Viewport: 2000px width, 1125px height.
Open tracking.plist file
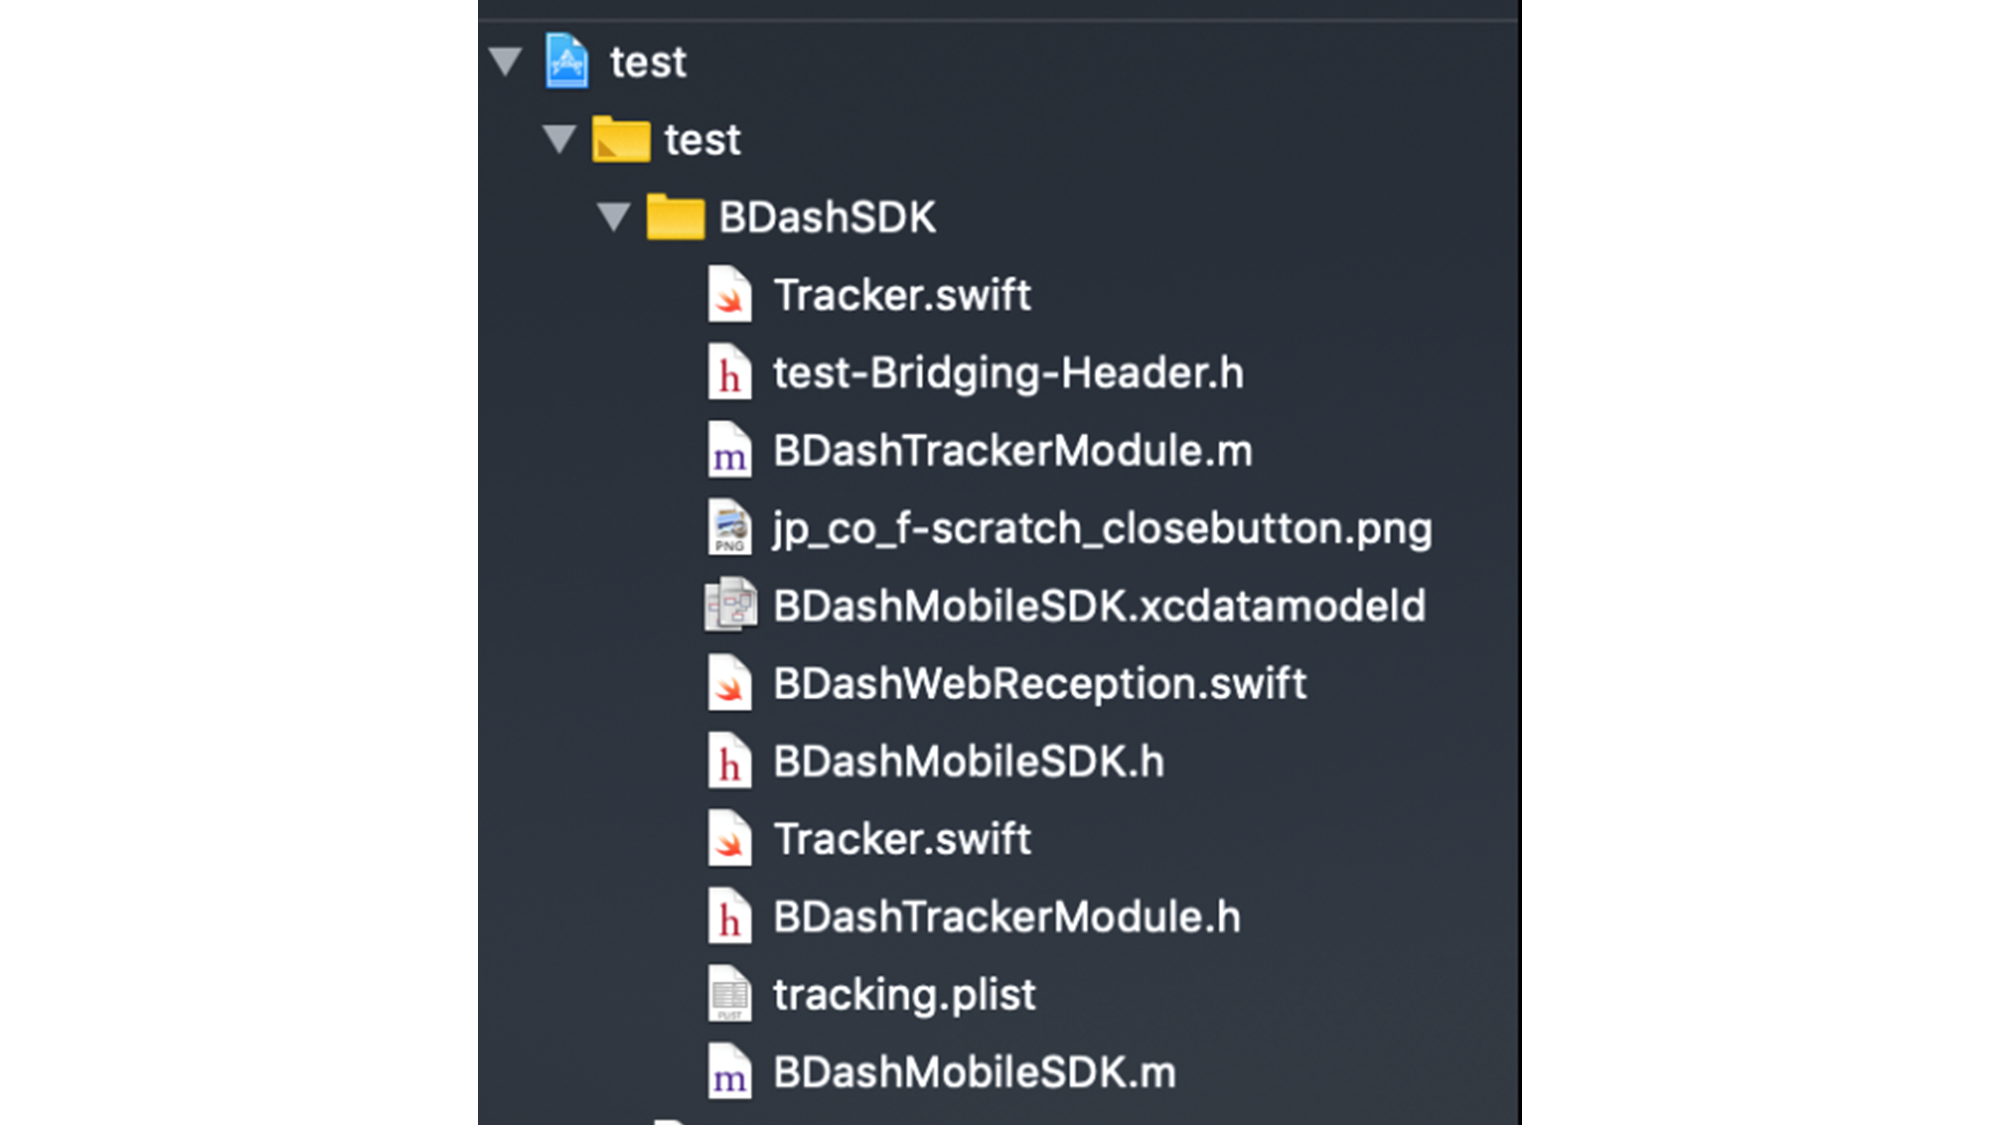pos(904,995)
